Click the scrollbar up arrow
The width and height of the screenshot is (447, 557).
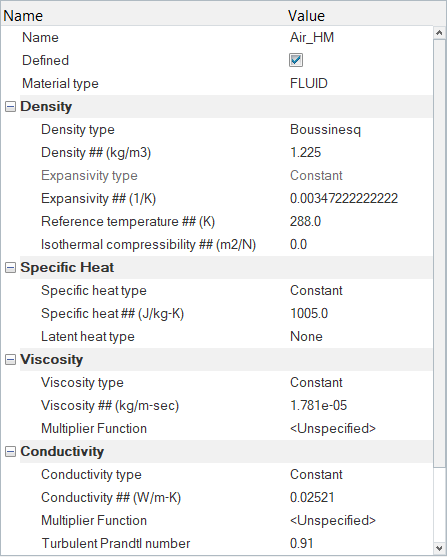click(439, 33)
